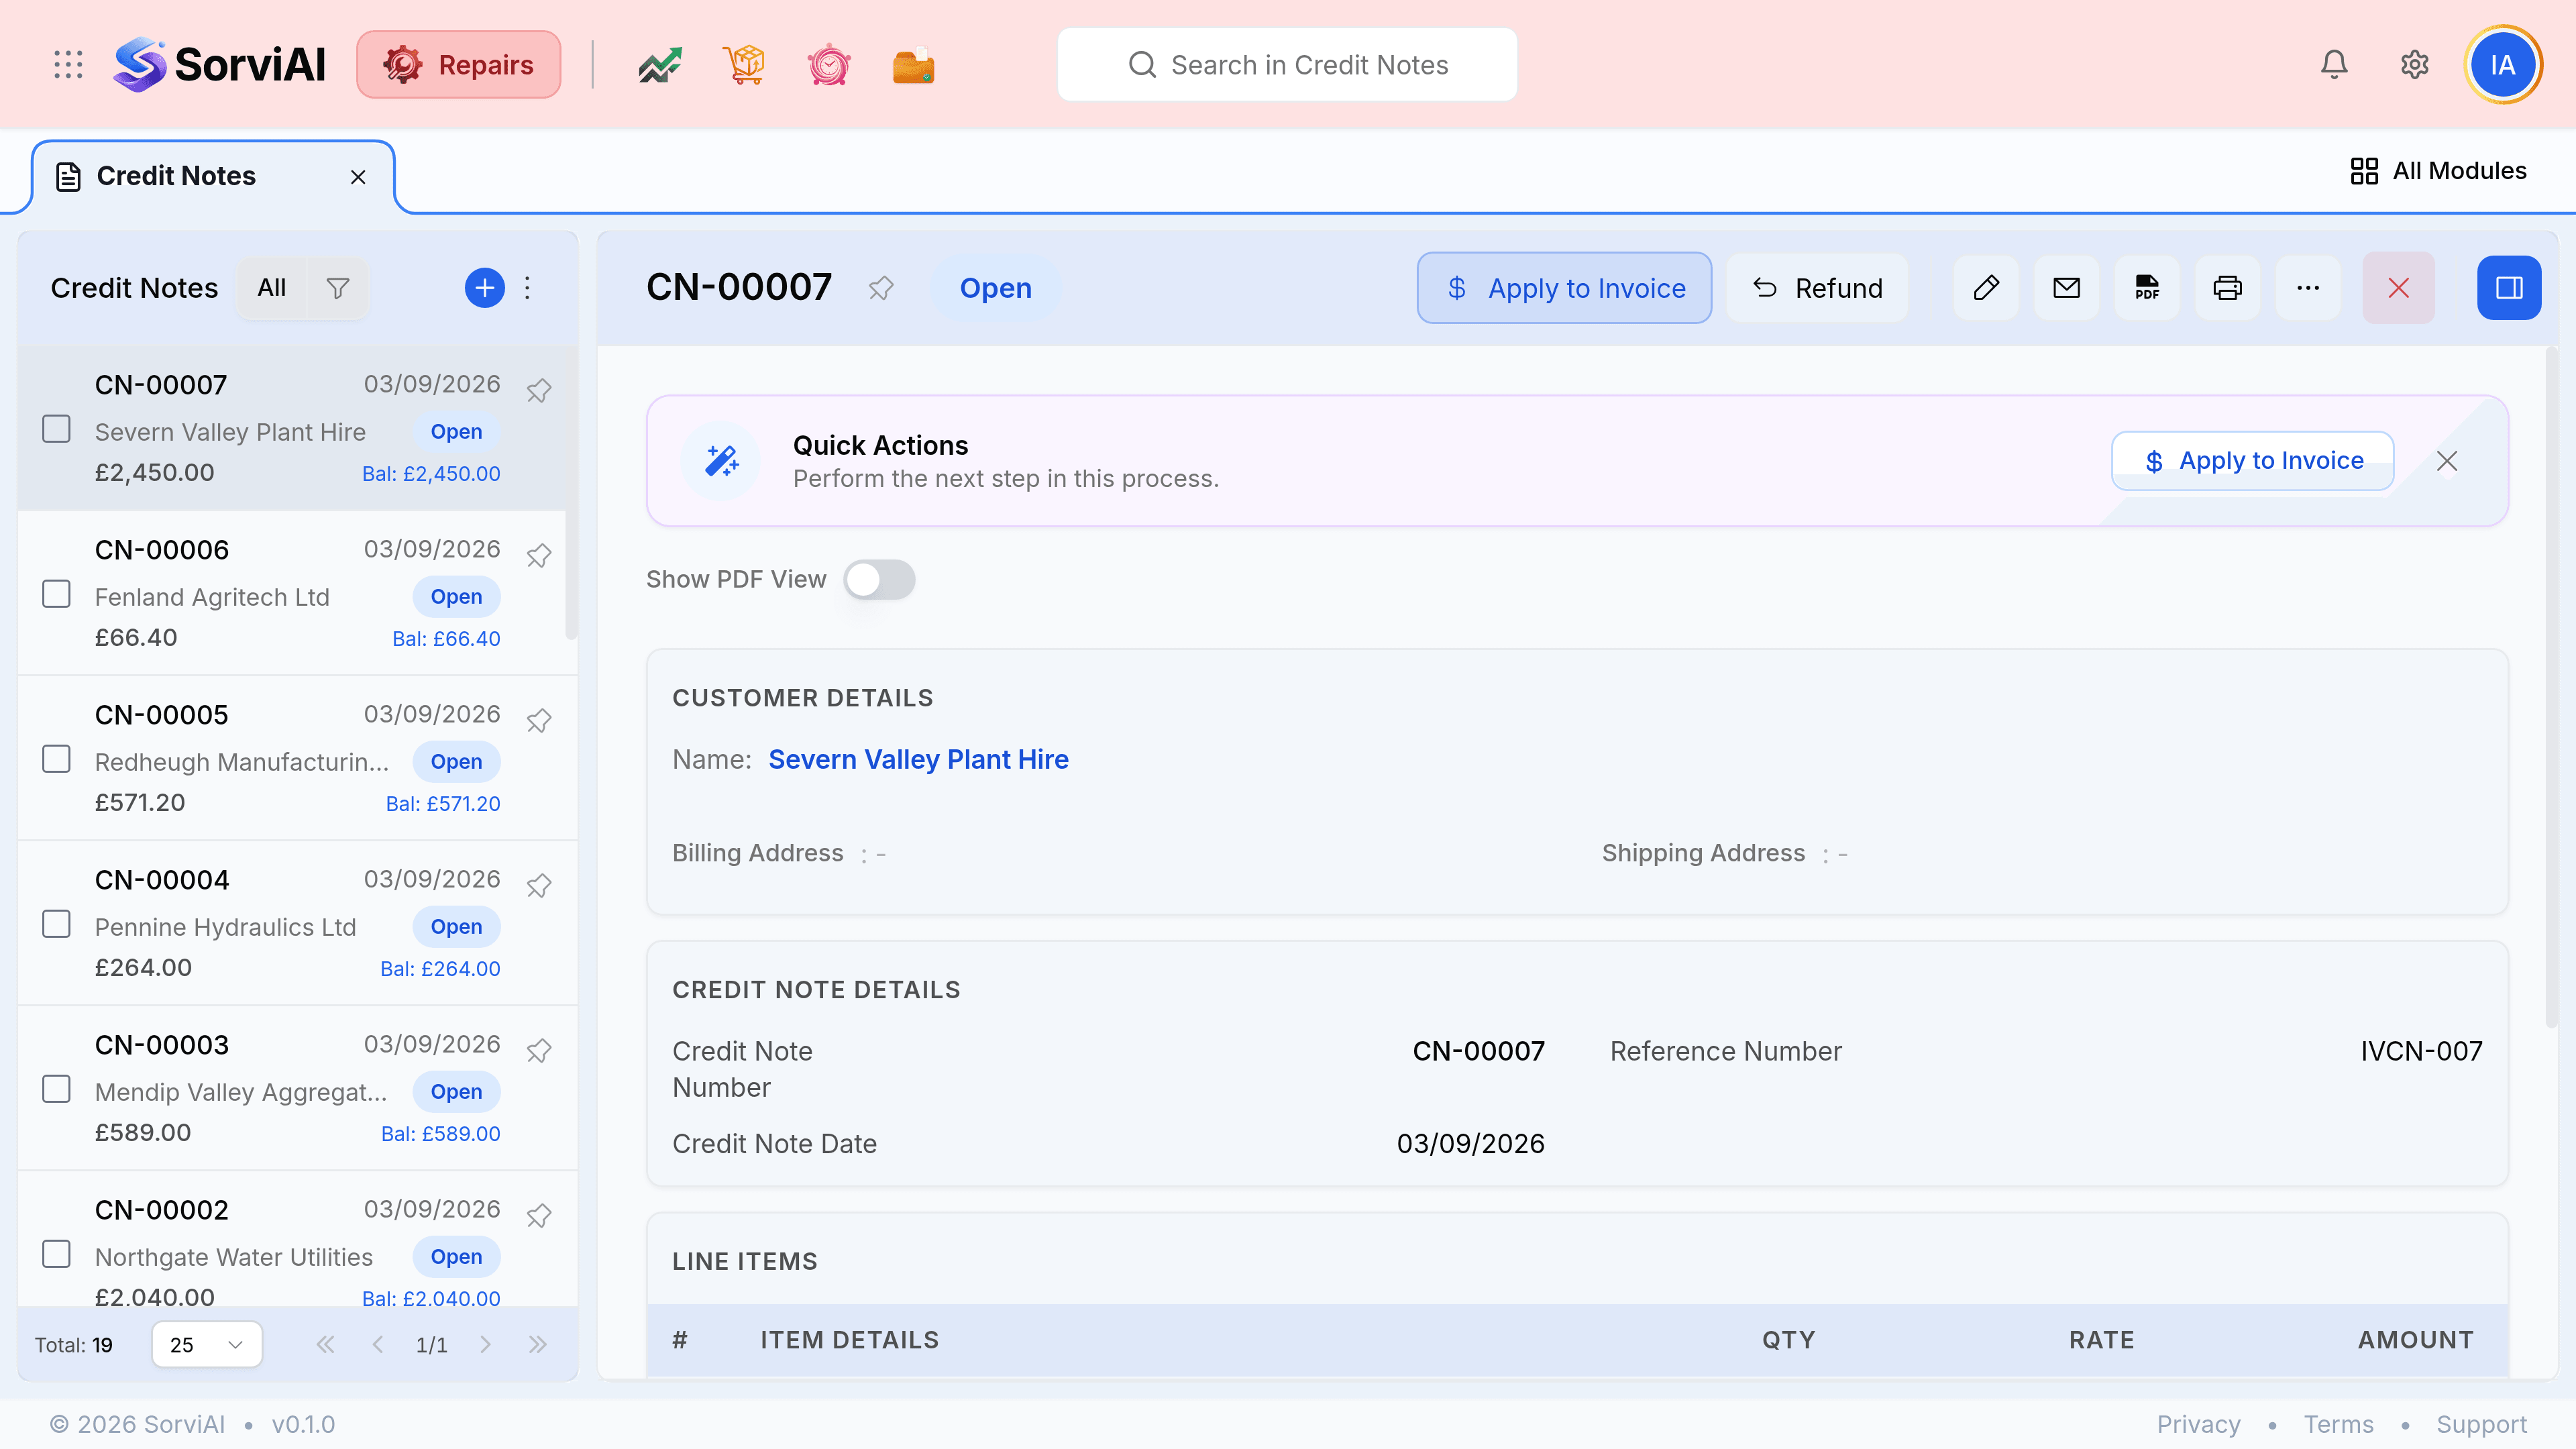Open the shopping cart box module icon
Image resolution: width=2576 pixels, height=1449 pixels.
tap(744, 65)
